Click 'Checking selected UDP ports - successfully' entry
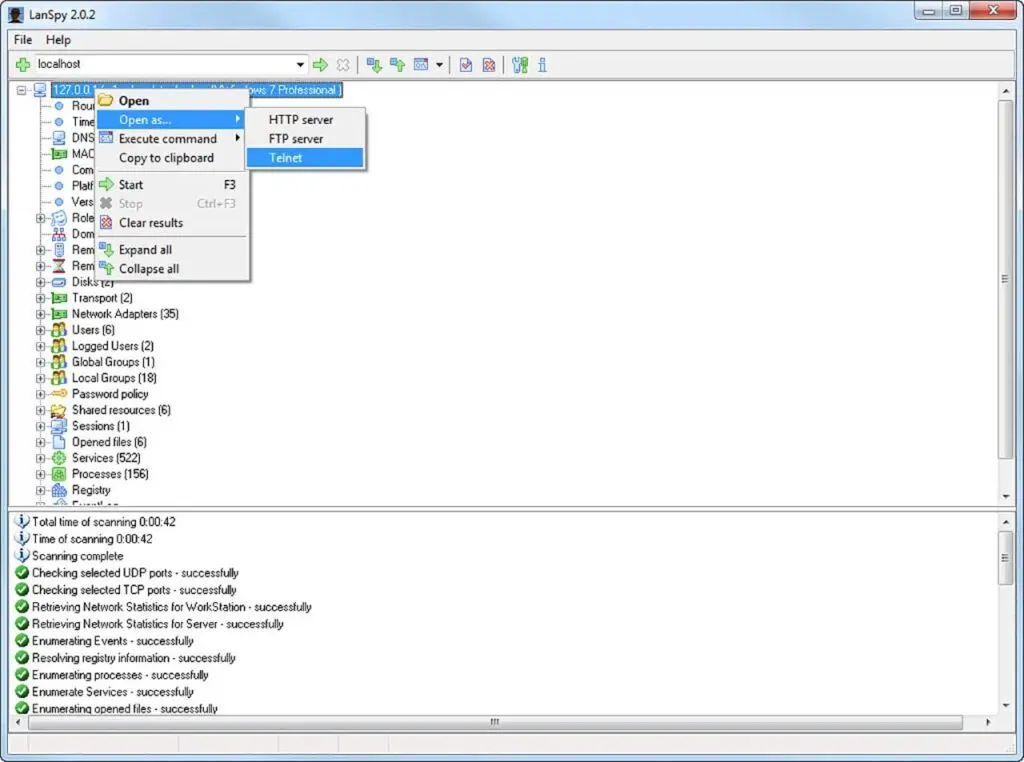The width and height of the screenshot is (1024, 762). tap(135, 573)
